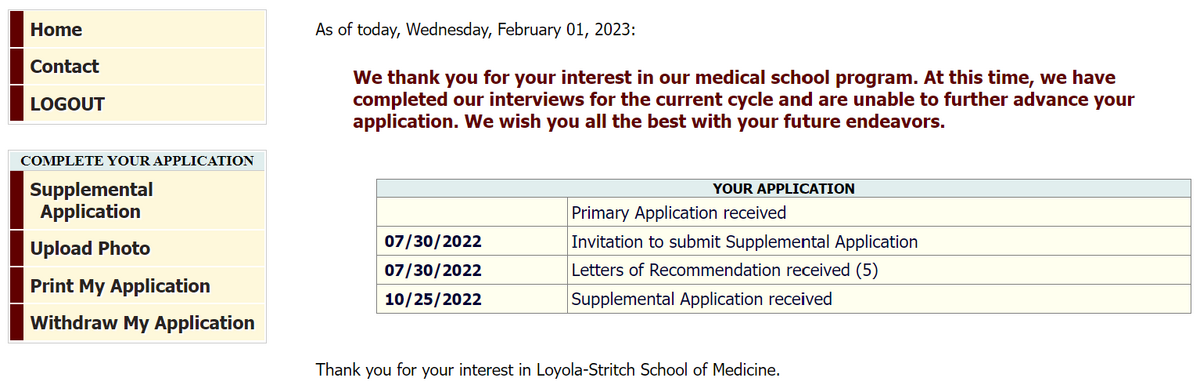Click the maroon bar beside Upload Photo

click(16, 249)
